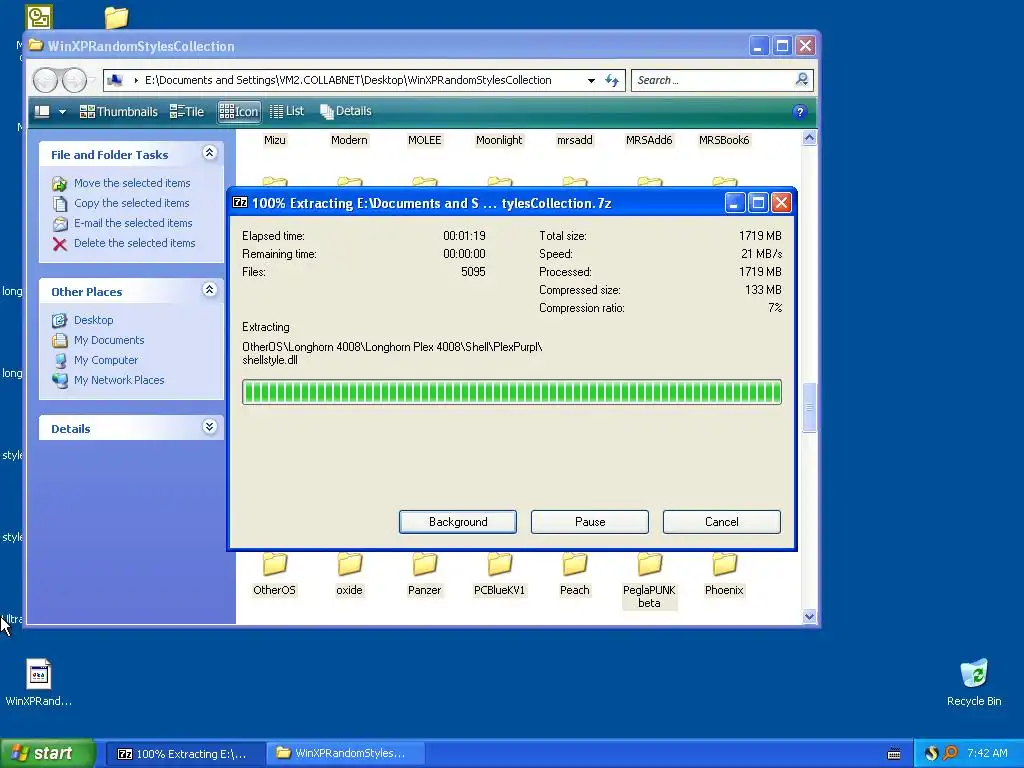Click Move the selected items
The width and height of the screenshot is (1024, 768).
132,183
